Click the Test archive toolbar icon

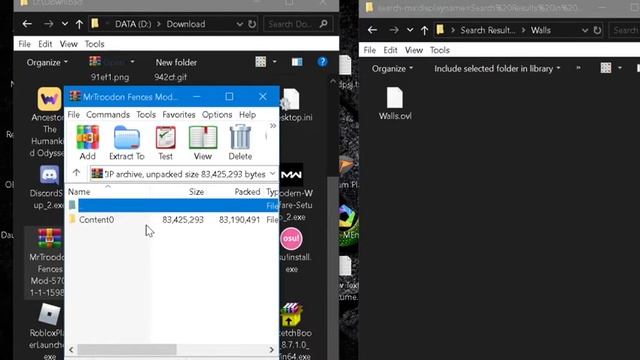pyautogui.click(x=165, y=143)
